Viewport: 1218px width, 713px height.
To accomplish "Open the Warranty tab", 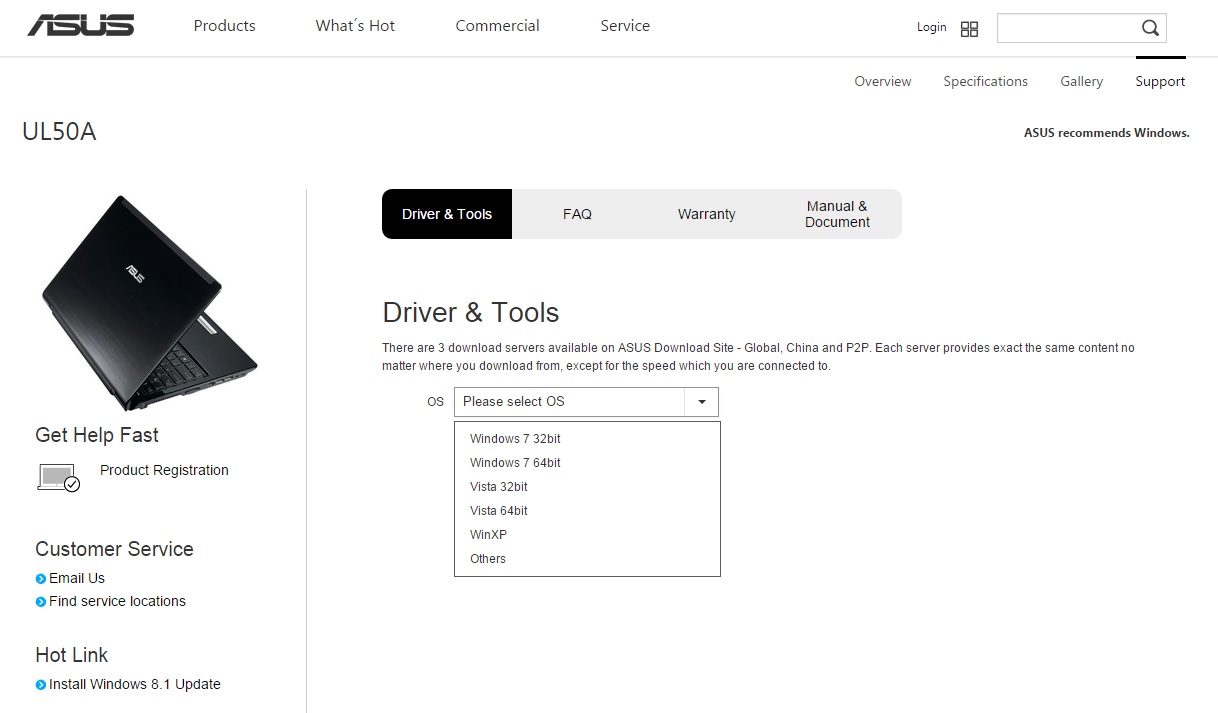I will click(707, 214).
